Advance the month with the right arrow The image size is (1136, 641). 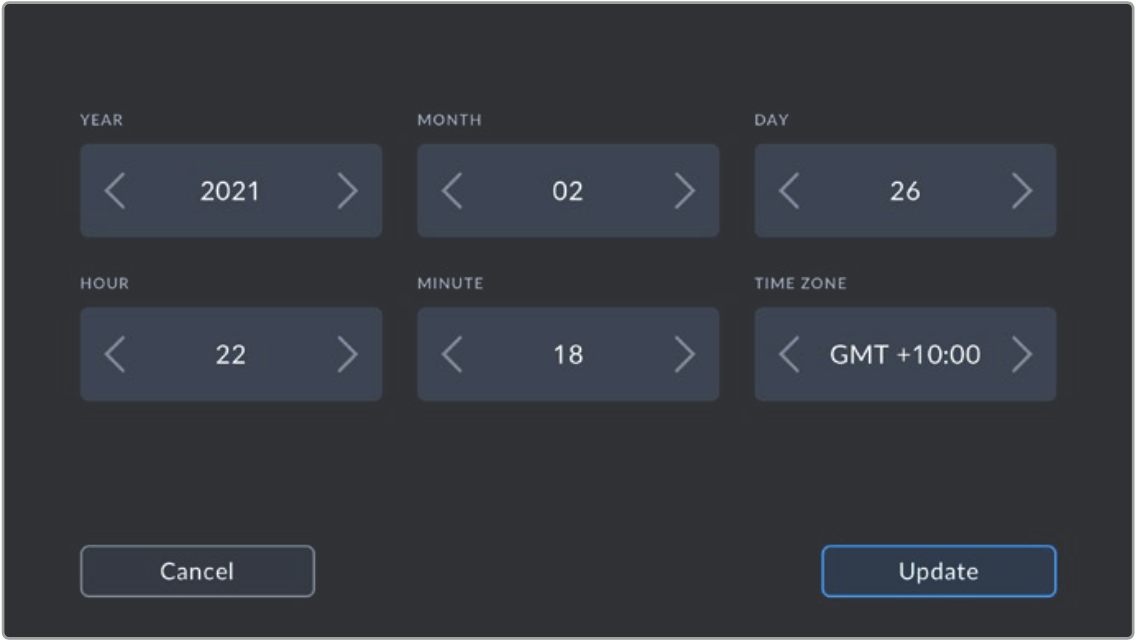684,191
